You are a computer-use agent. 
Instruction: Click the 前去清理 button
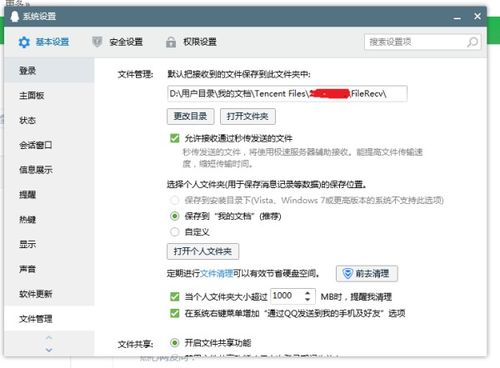tap(367, 274)
